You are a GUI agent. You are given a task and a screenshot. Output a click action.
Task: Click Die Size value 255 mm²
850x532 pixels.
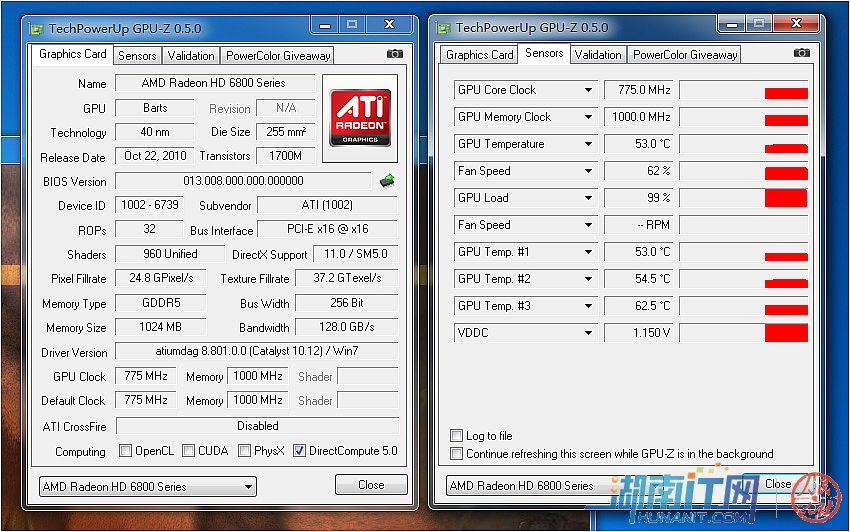point(286,132)
